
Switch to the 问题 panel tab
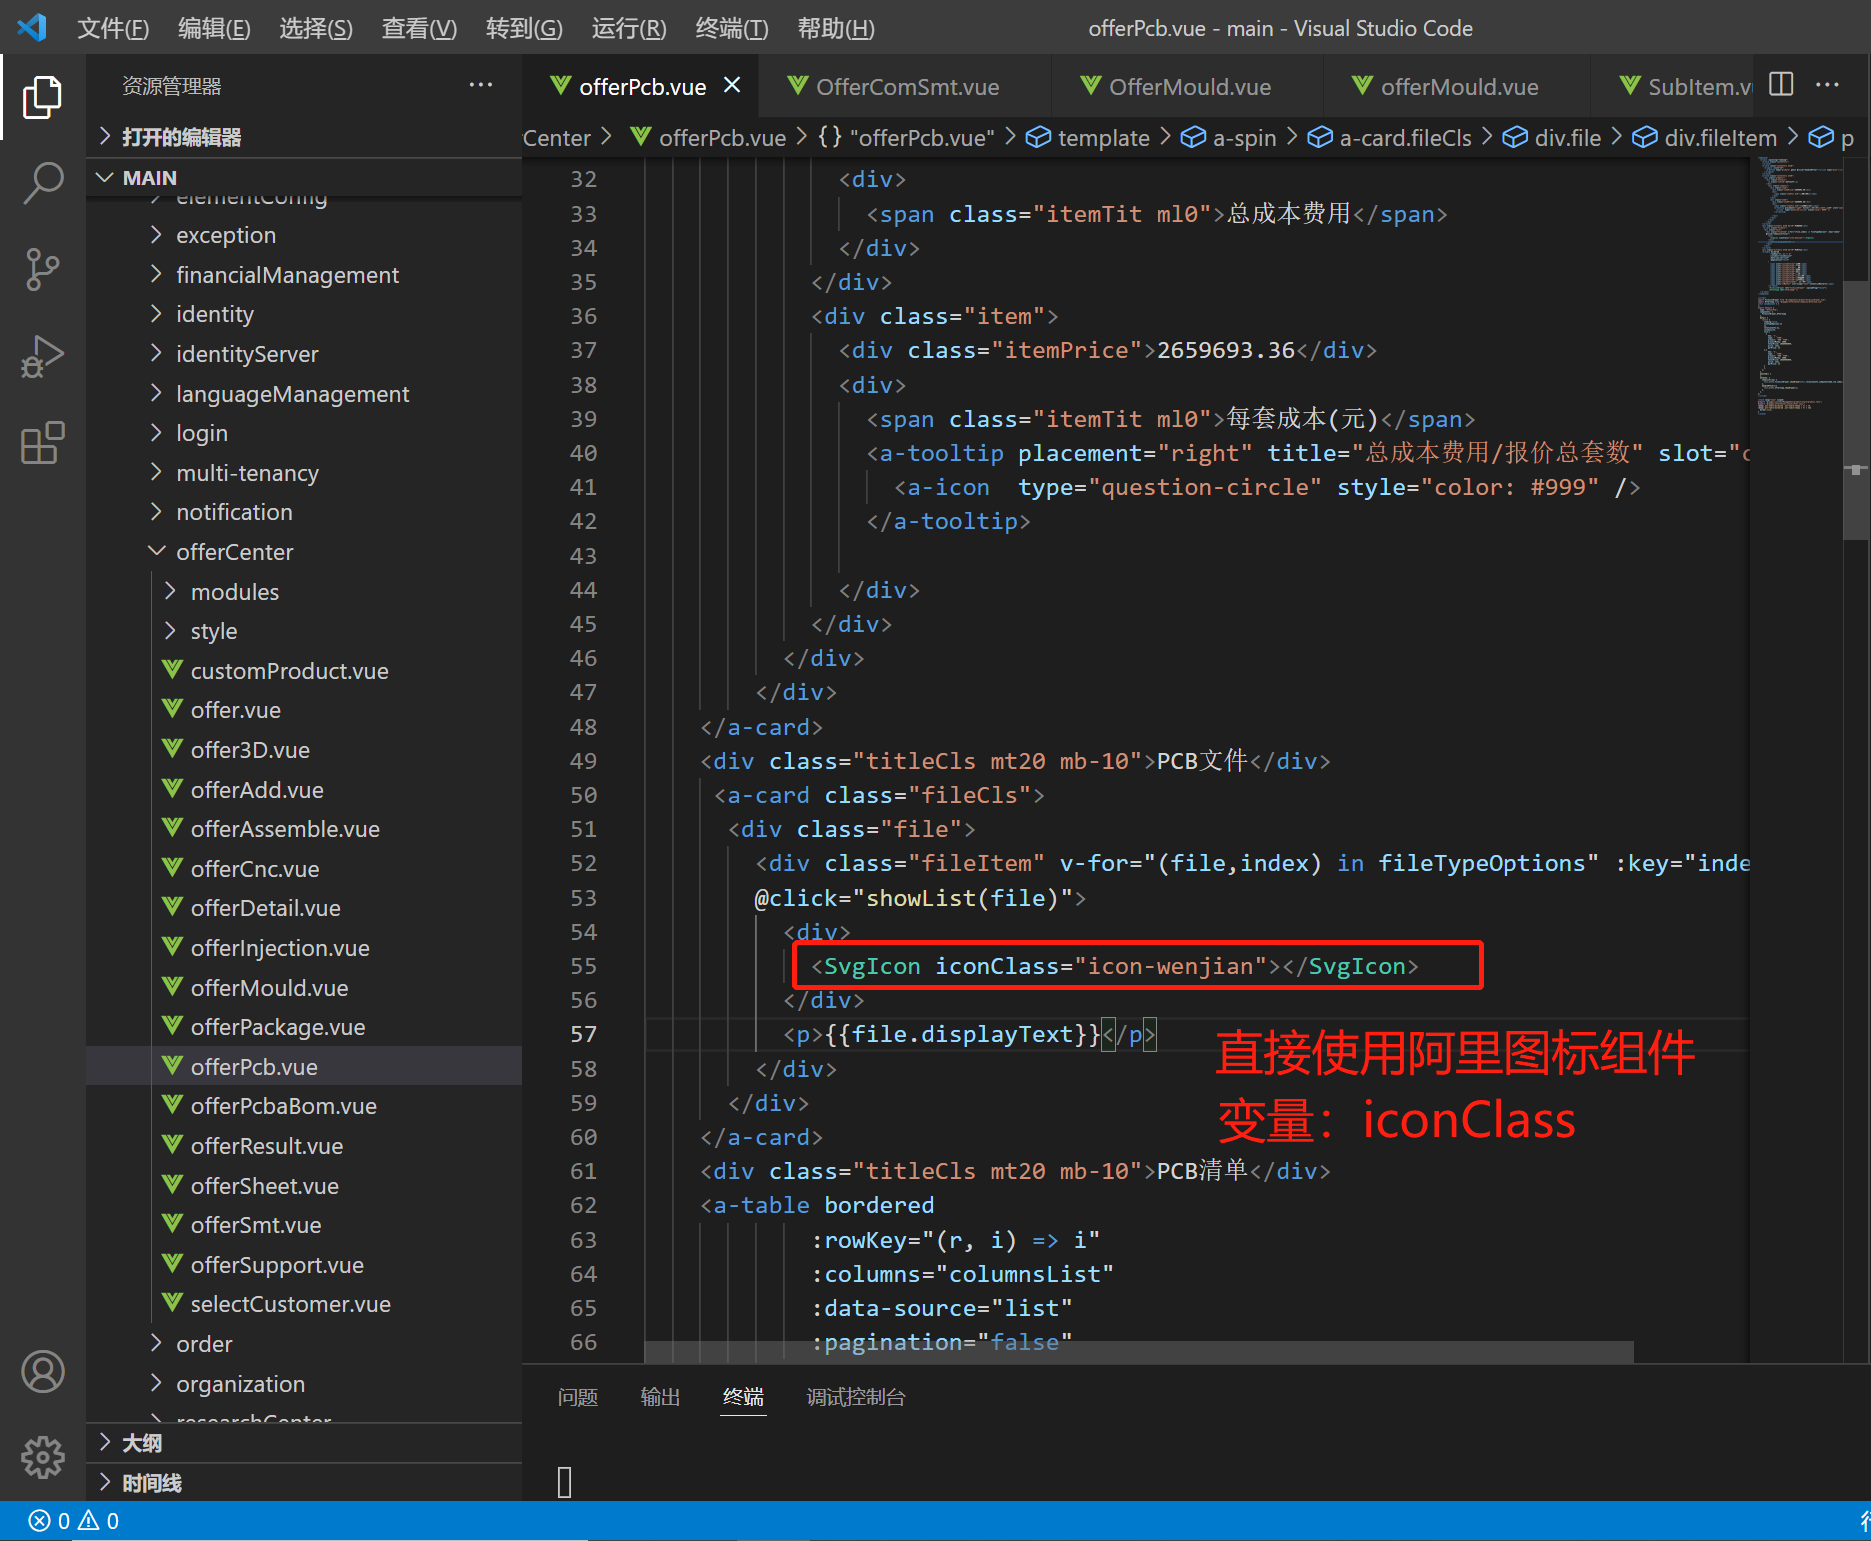click(x=578, y=1397)
